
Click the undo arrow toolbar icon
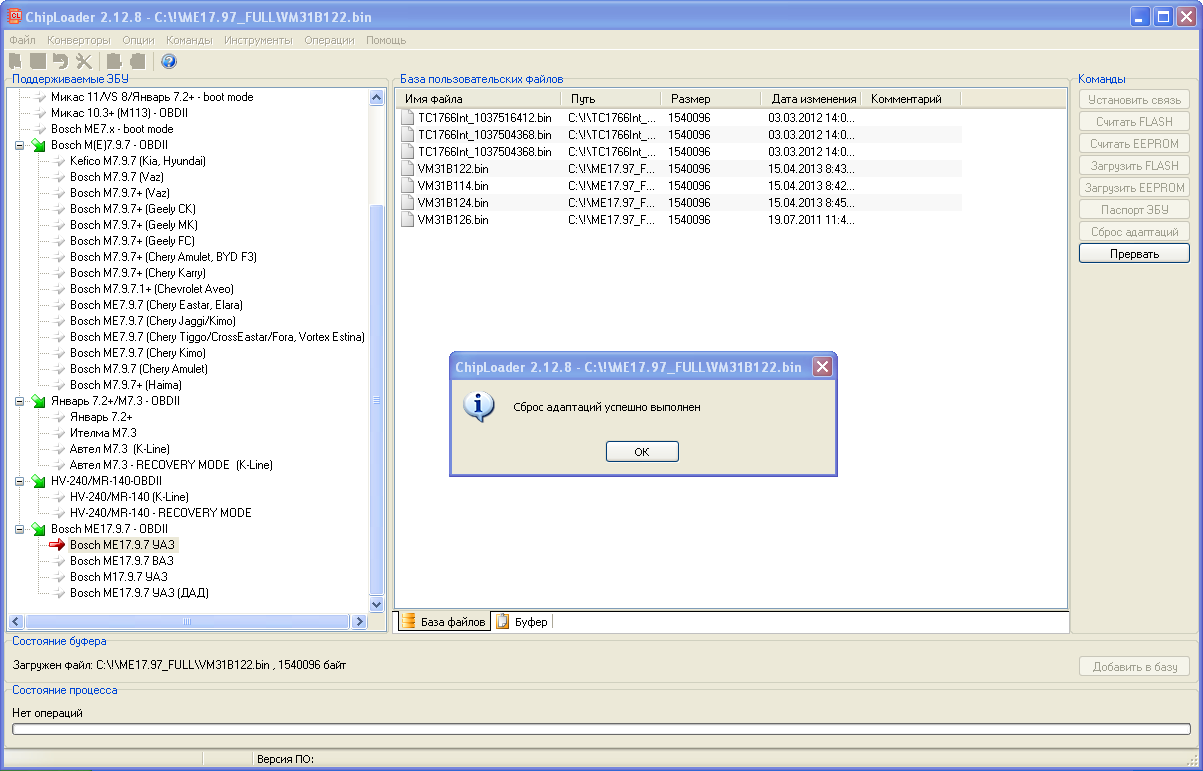[60, 61]
